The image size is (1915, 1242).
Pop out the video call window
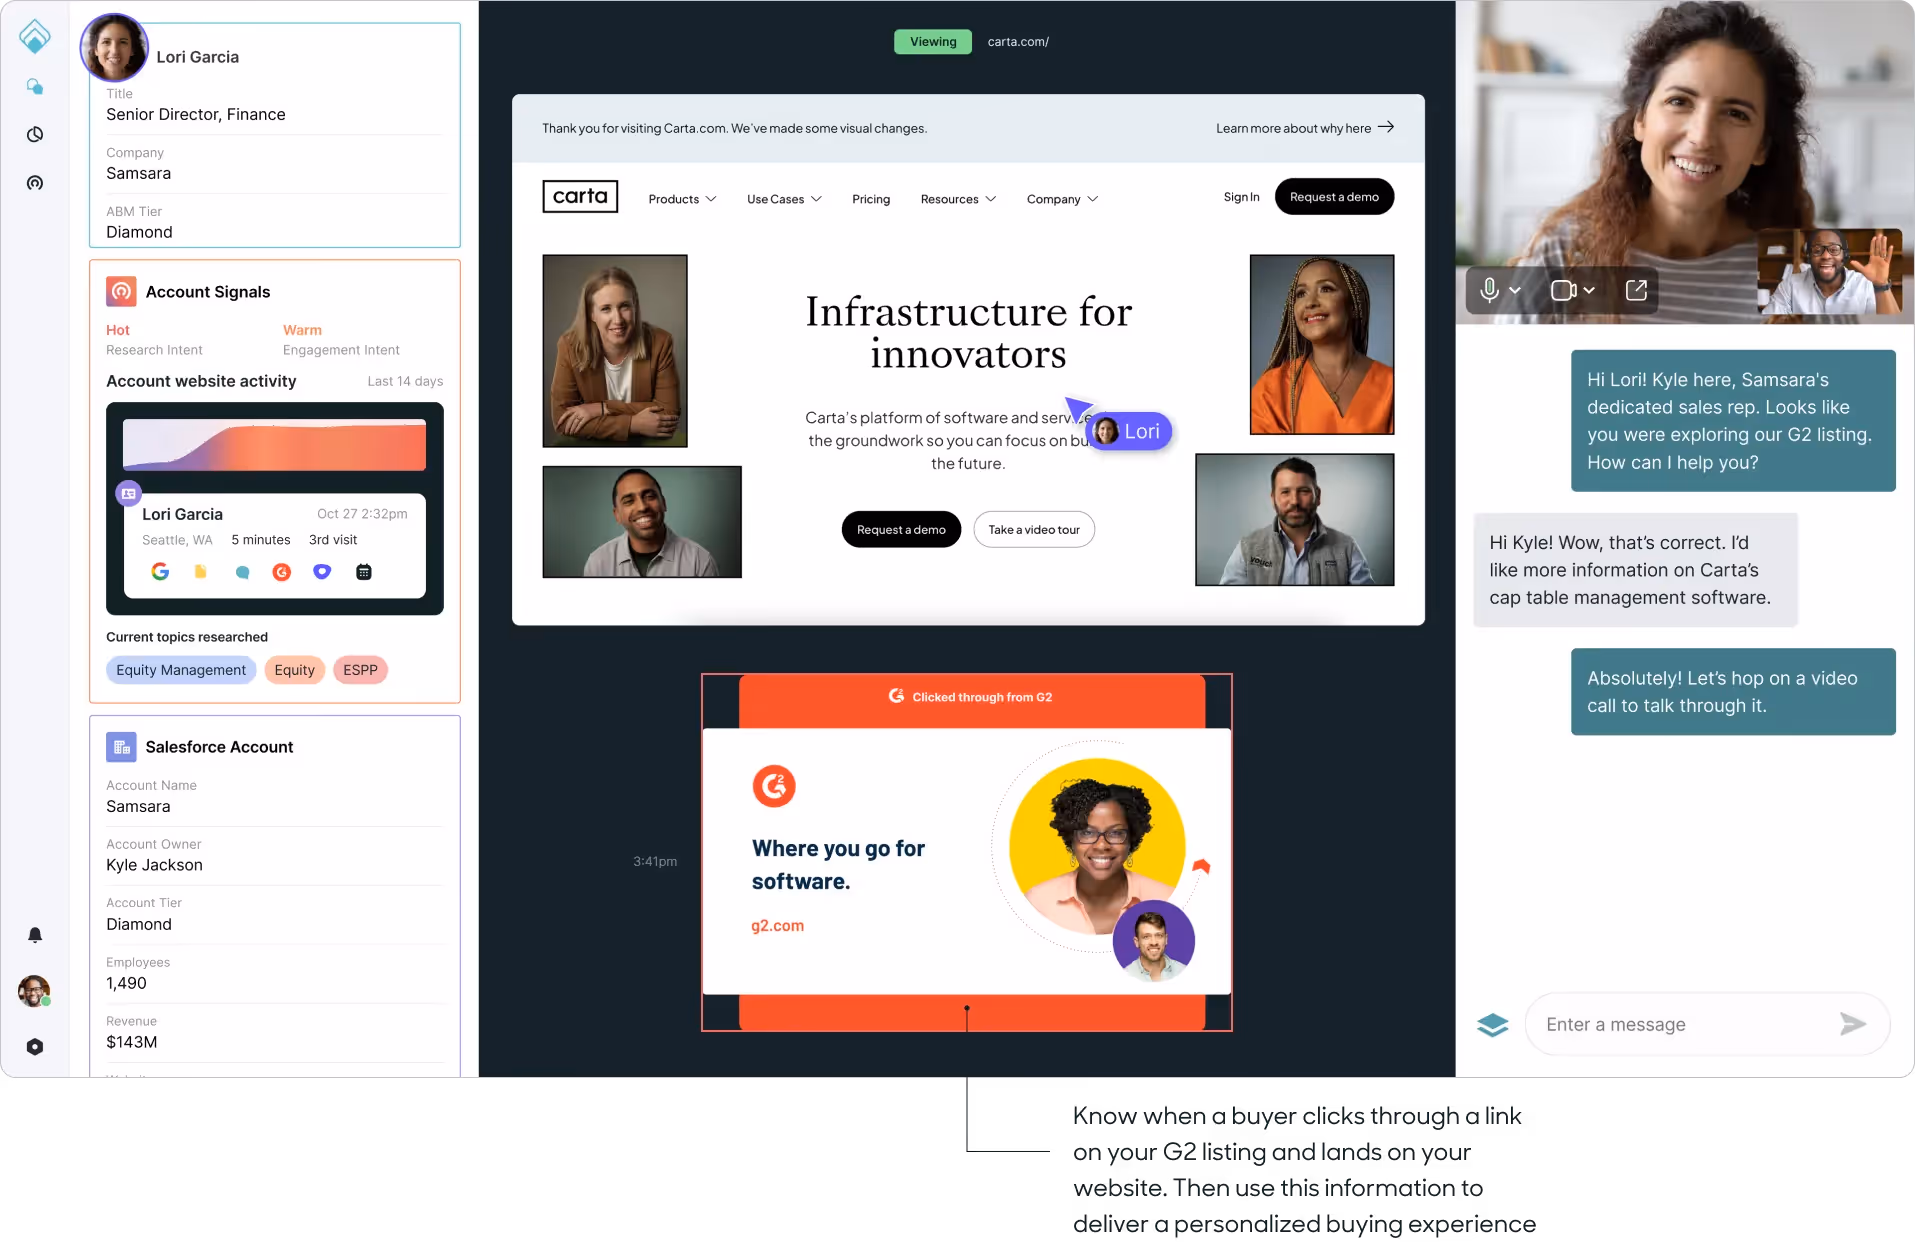point(1636,290)
